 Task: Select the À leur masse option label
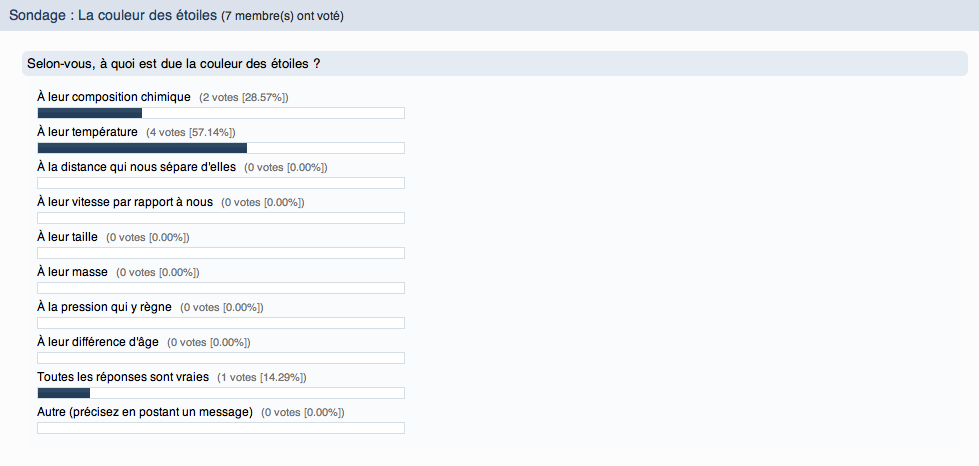point(72,272)
